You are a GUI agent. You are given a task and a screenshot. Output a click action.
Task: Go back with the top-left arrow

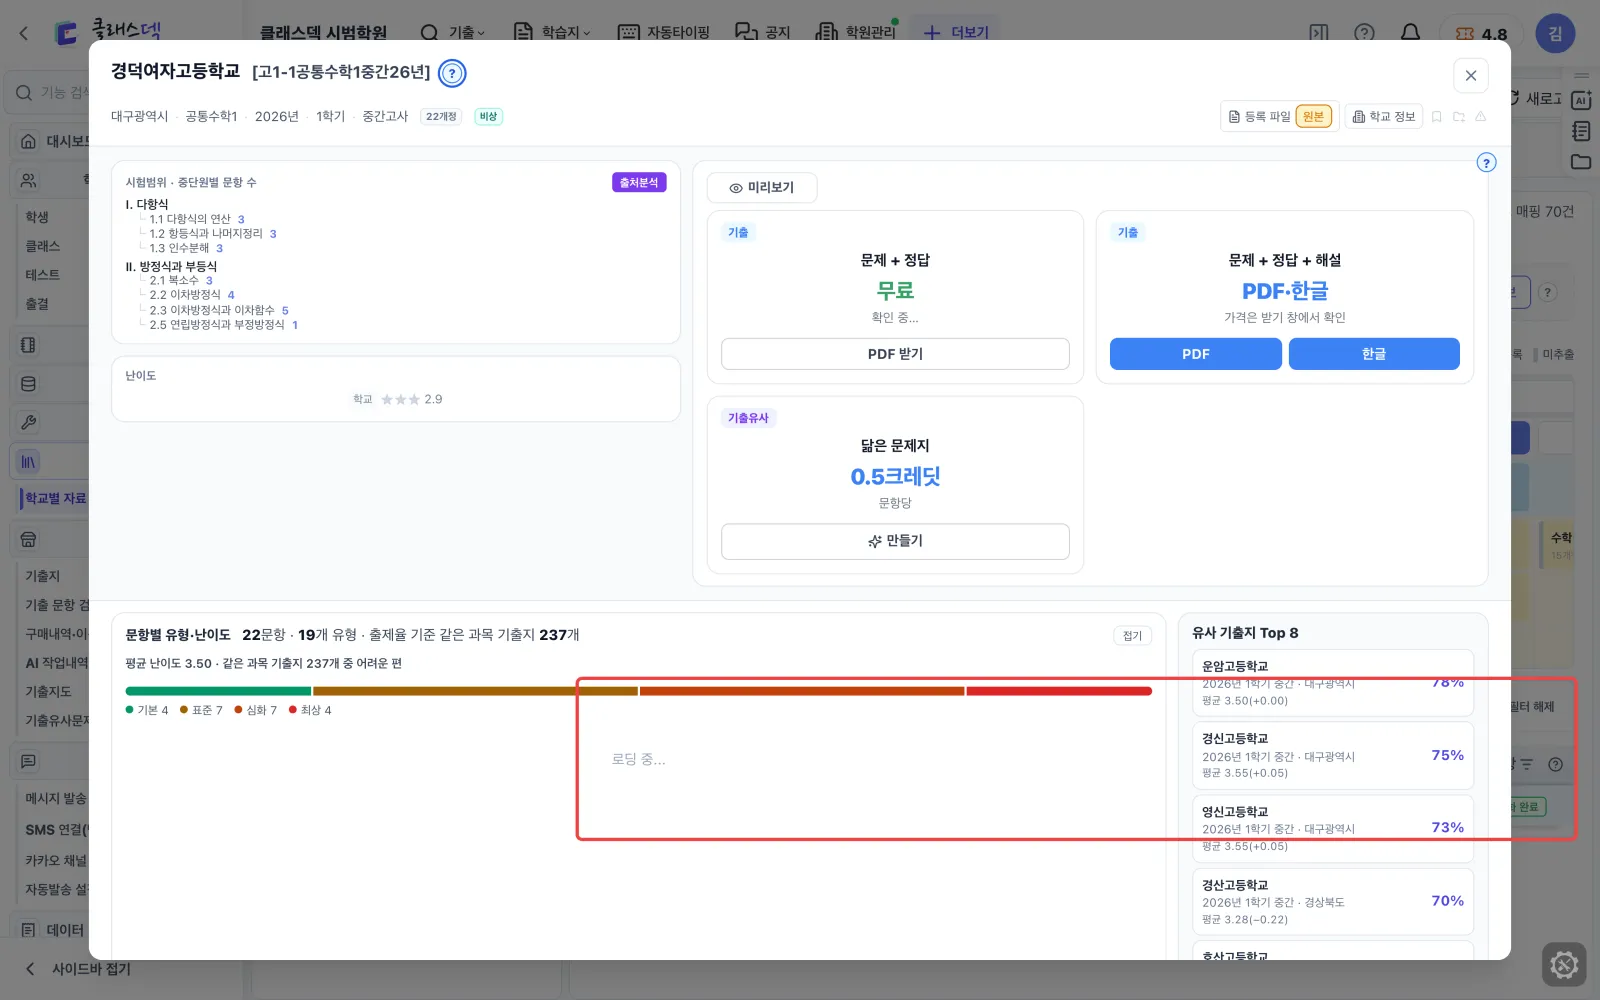tap(24, 33)
